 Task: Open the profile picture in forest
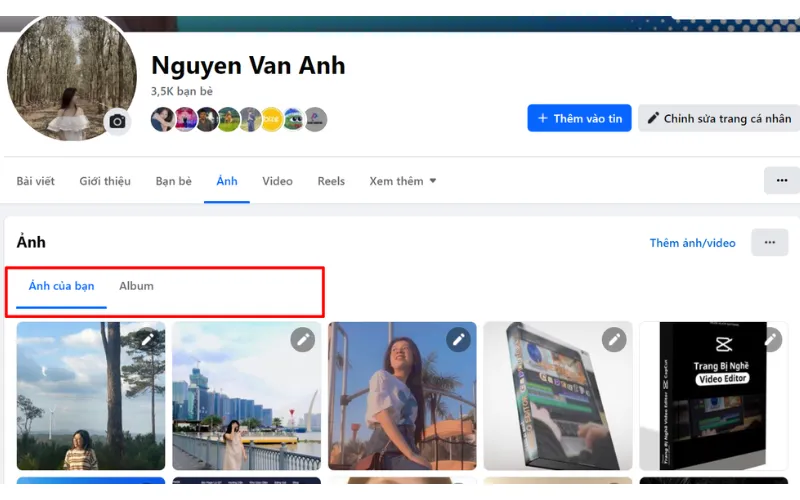pyautogui.click(x=72, y=77)
